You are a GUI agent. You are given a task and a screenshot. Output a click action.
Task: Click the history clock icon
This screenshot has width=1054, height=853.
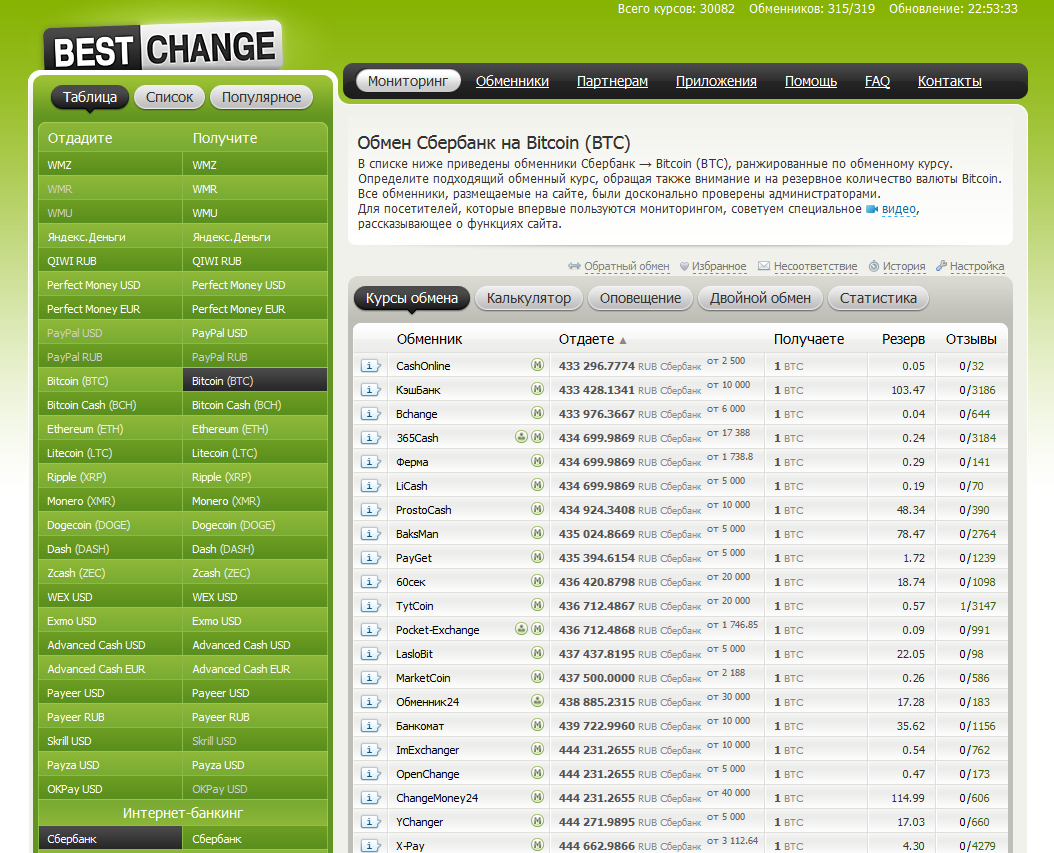coord(874,266)
